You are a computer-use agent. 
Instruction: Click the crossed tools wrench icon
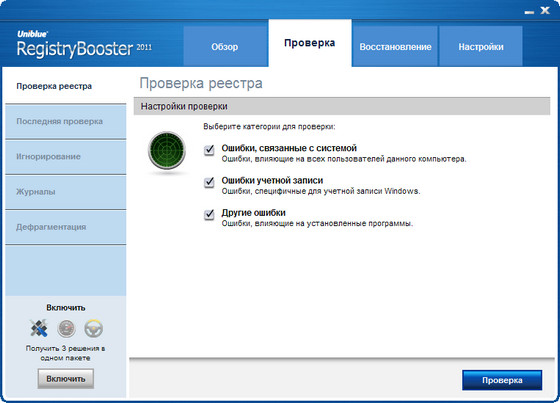tap(39, 328)
